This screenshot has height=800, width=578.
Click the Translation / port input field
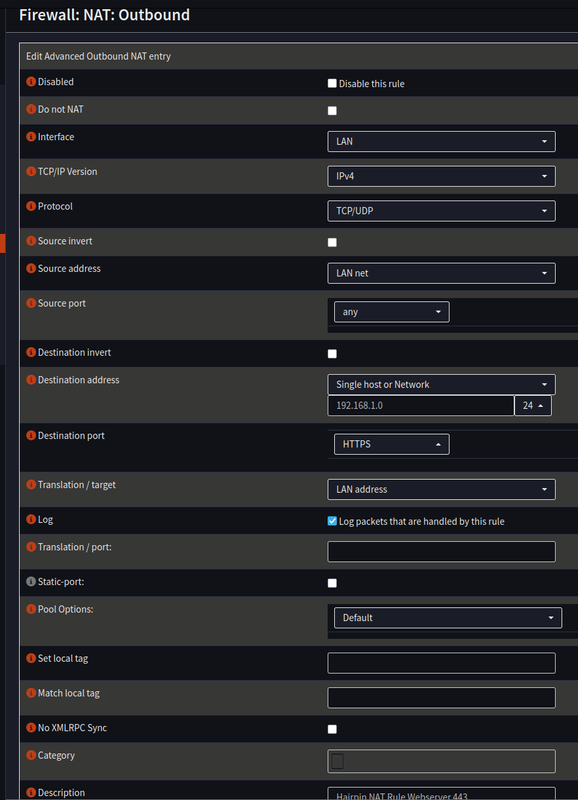[441, 552]
